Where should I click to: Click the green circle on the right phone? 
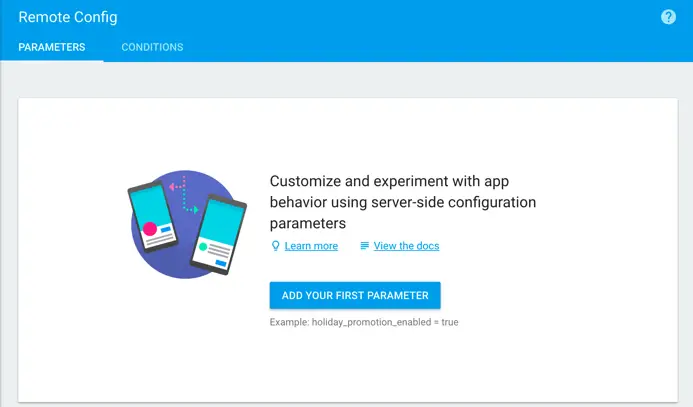203,245
